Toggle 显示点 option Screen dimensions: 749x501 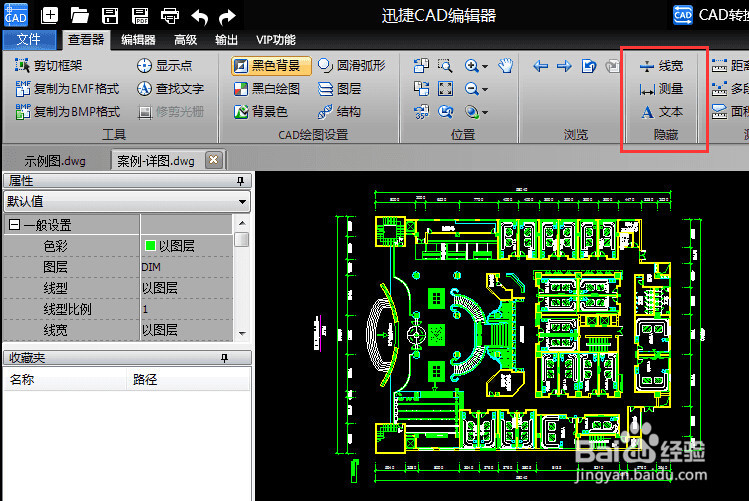click(x=164, y=65)
